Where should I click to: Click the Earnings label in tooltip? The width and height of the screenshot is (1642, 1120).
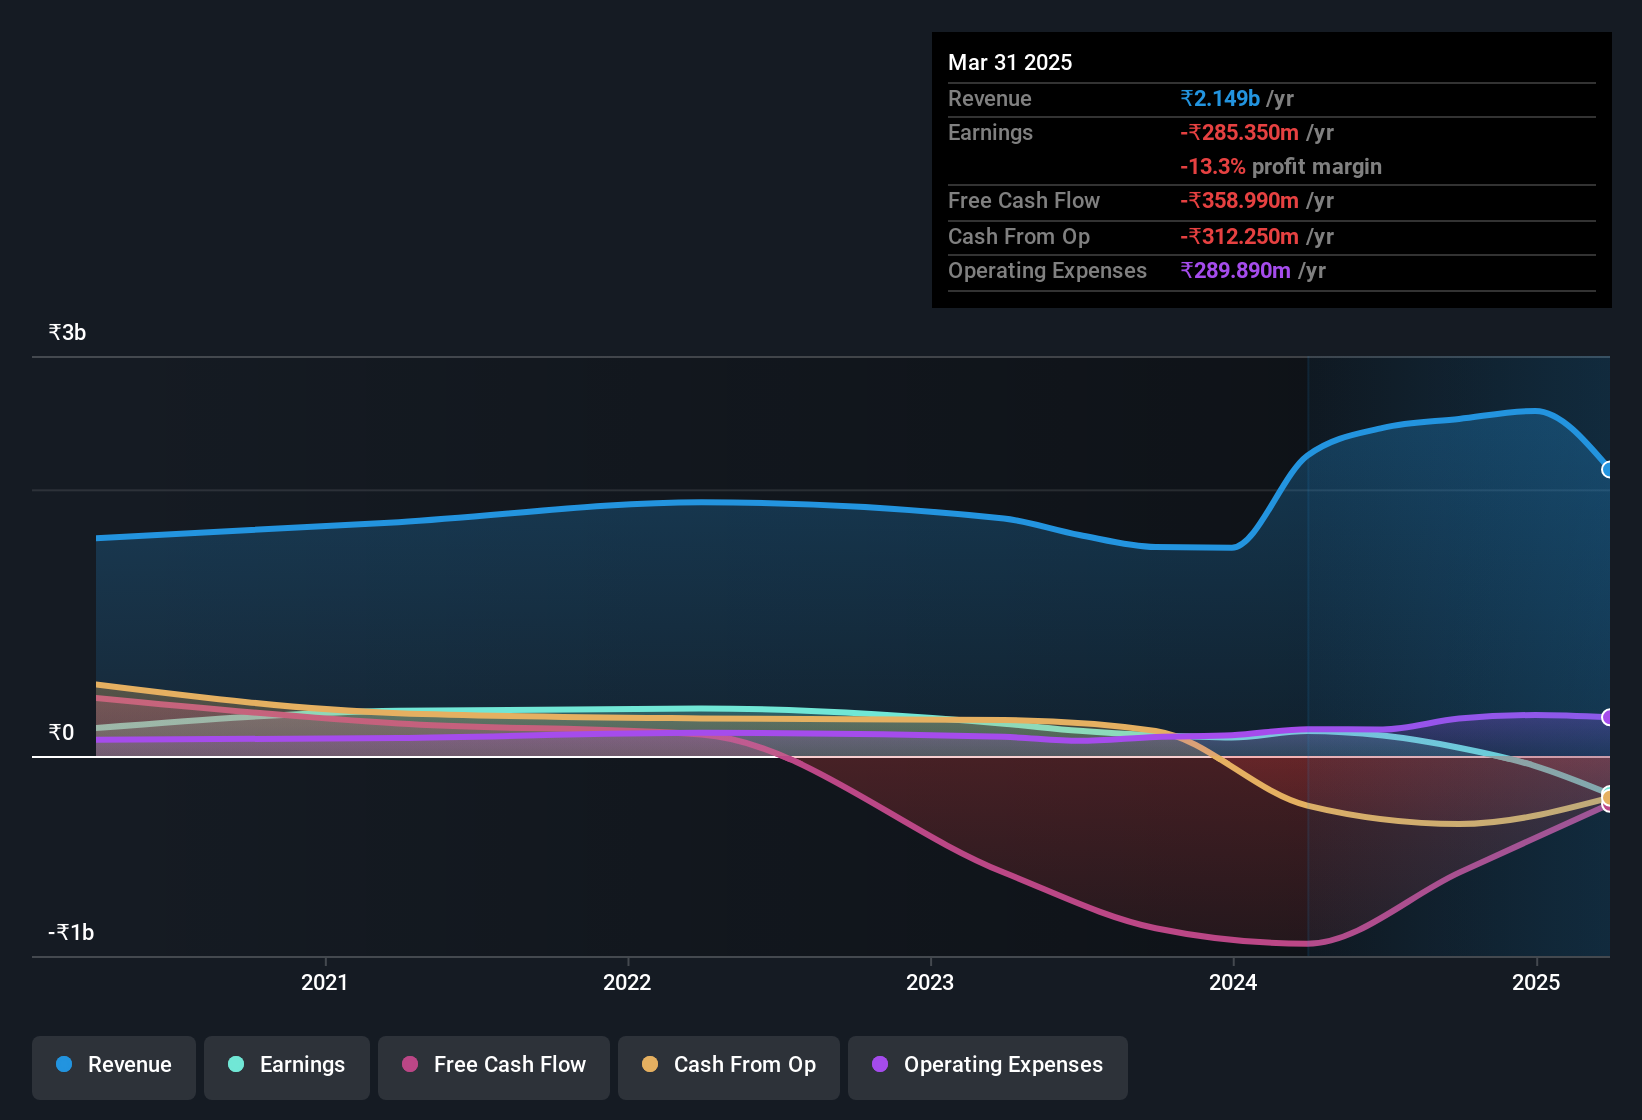990,132
